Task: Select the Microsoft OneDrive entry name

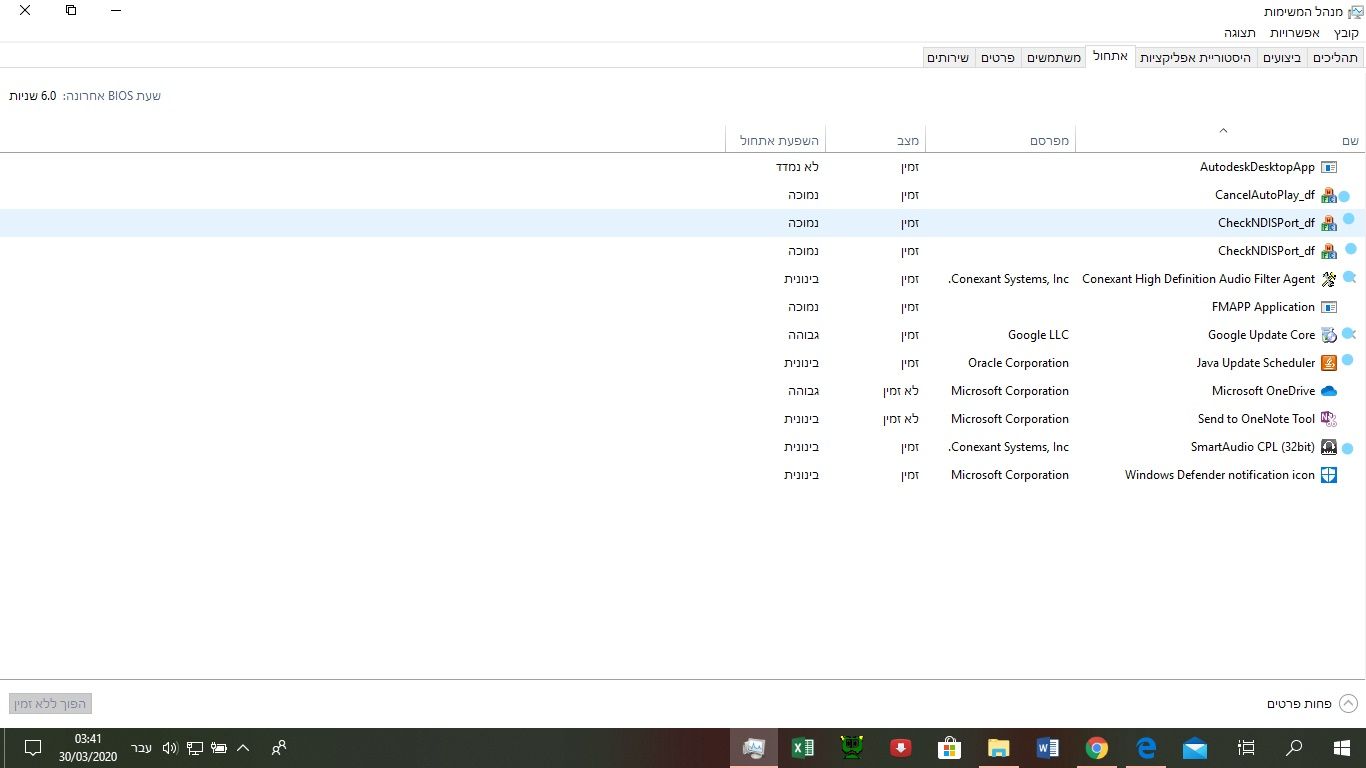Action: (x=1263, y=391)
